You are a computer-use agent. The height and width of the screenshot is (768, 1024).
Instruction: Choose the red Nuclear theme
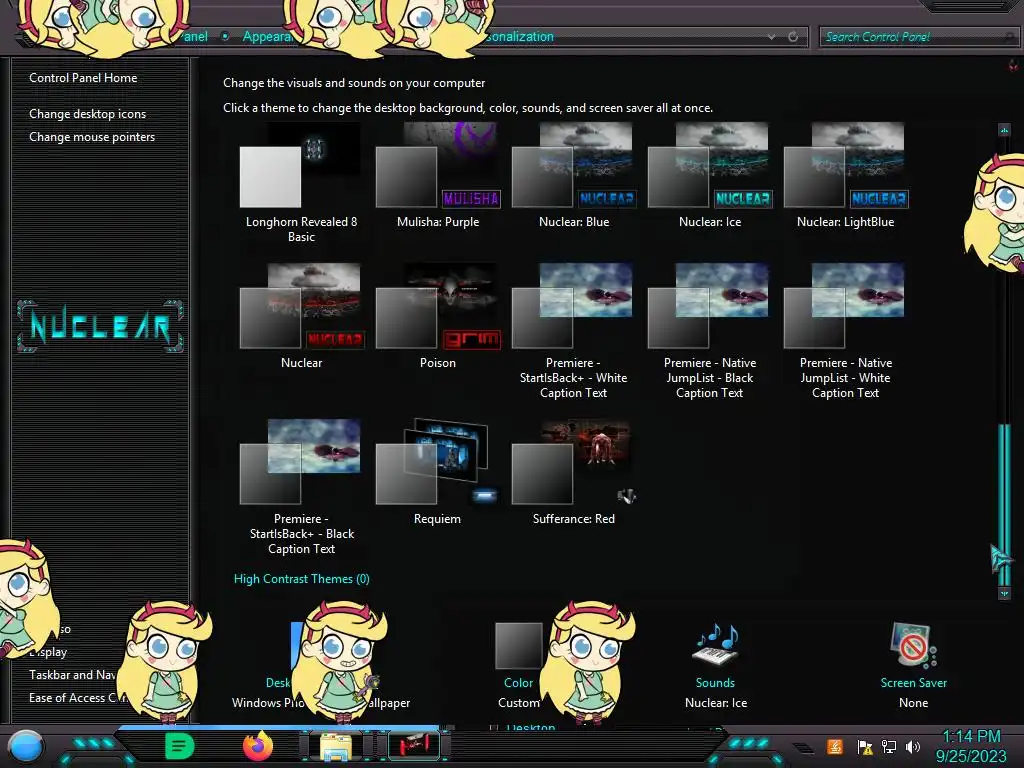point(301,317)
